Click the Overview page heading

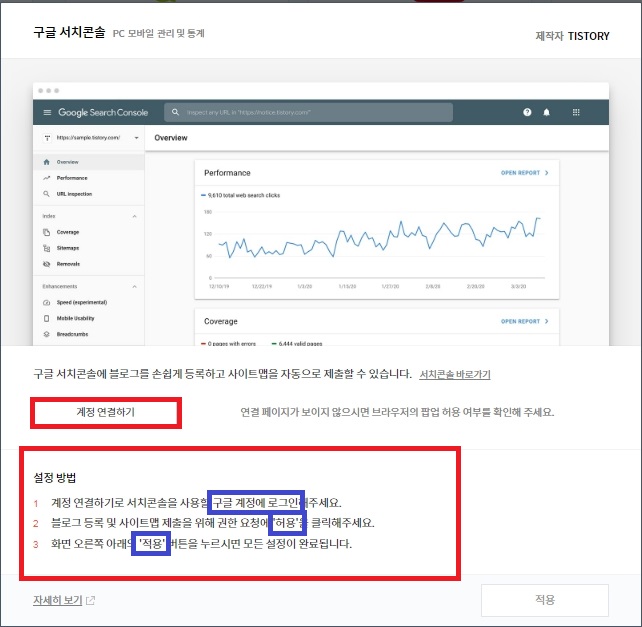pos(171,138)
